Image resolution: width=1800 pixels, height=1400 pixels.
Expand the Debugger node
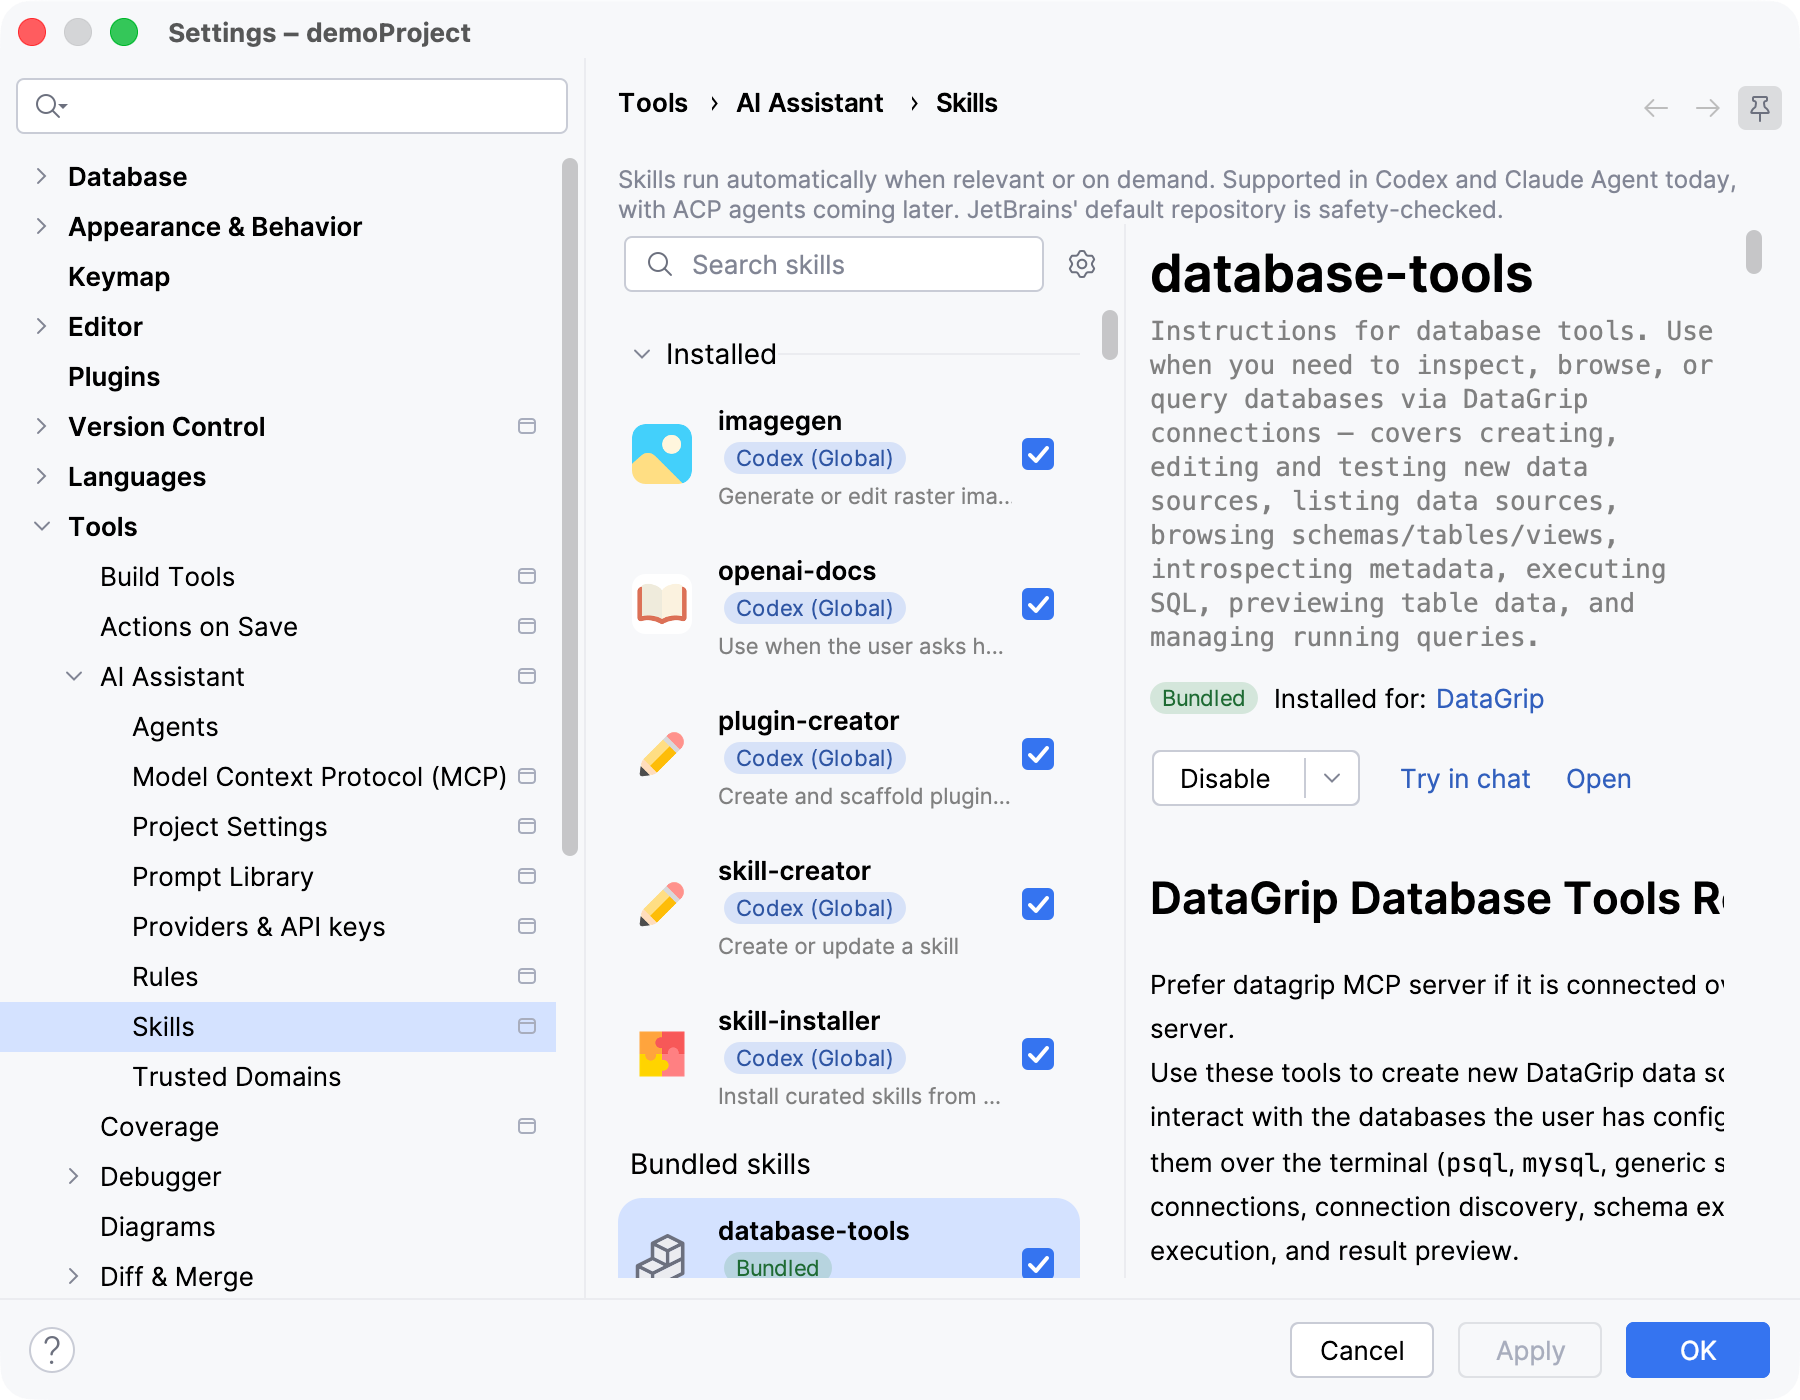(74, 1176)
